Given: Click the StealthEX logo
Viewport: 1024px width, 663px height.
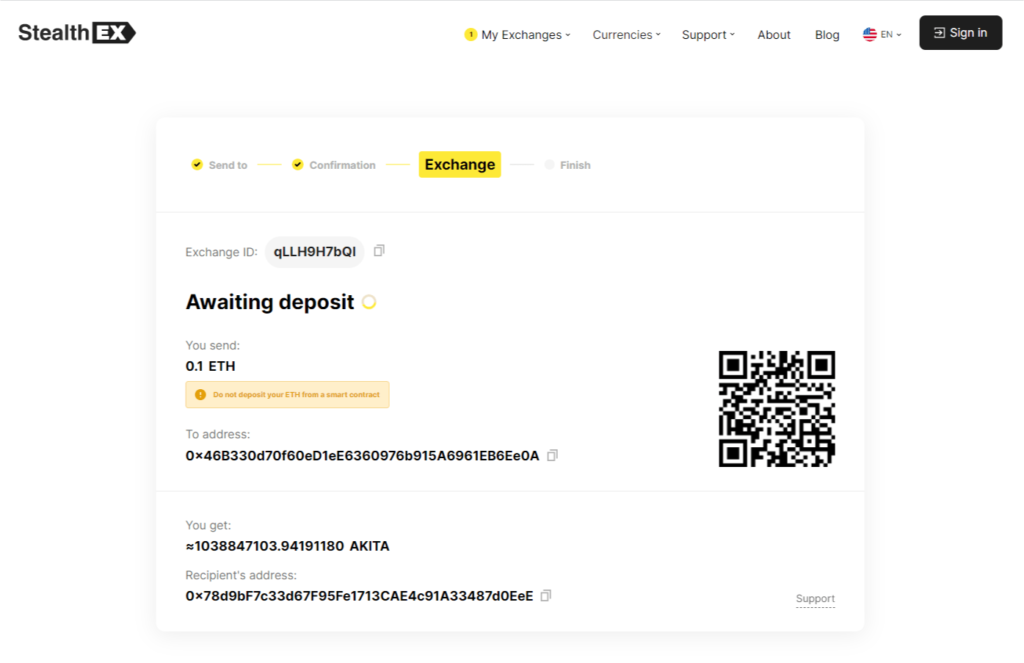Looking at the screenshot, I should (x=77, y=33).
